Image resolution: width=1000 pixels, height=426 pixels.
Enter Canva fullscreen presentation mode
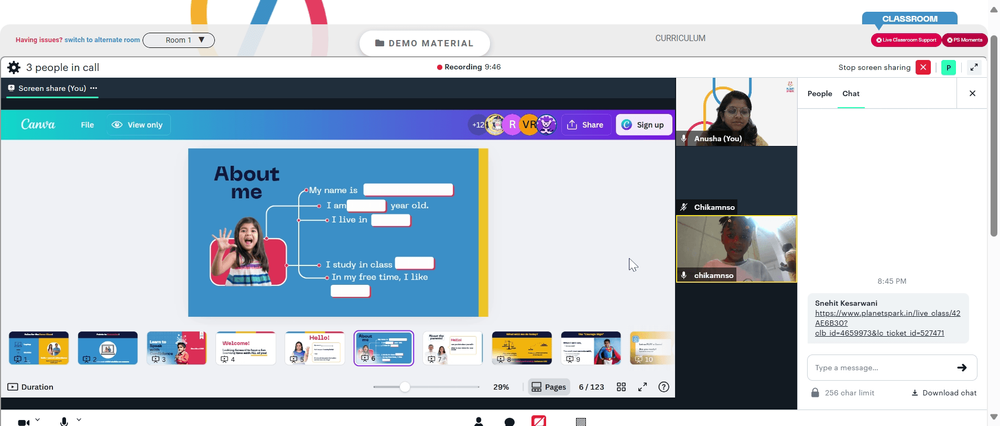click(x=642, y=387)
